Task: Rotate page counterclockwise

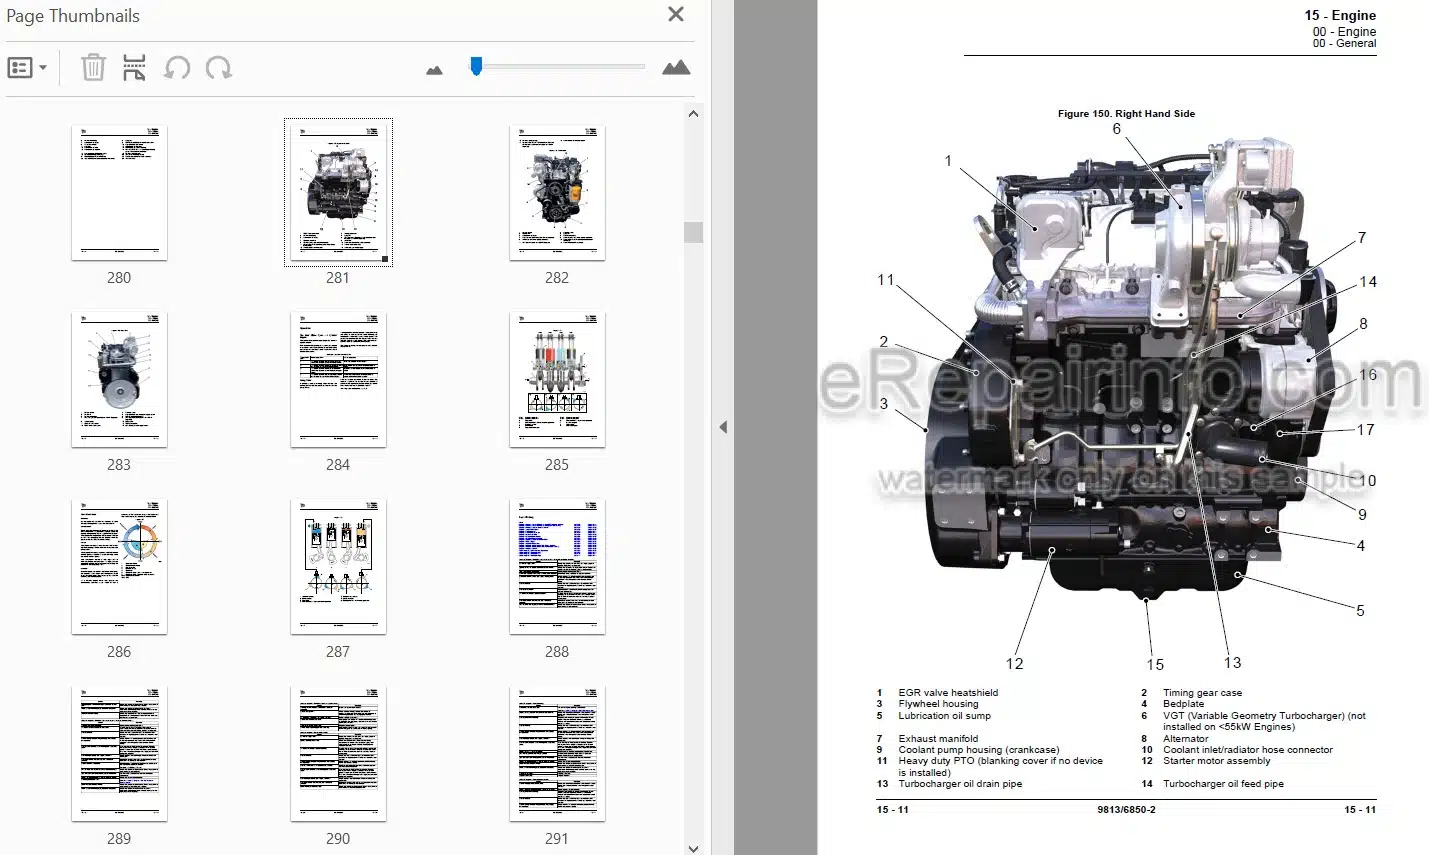Action: point(177,68)
